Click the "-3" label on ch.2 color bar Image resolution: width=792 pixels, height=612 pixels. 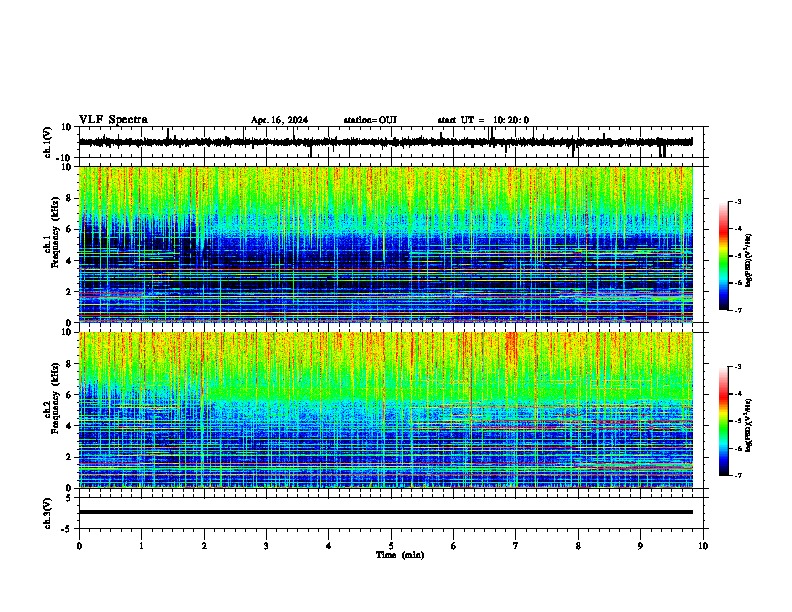738,367
